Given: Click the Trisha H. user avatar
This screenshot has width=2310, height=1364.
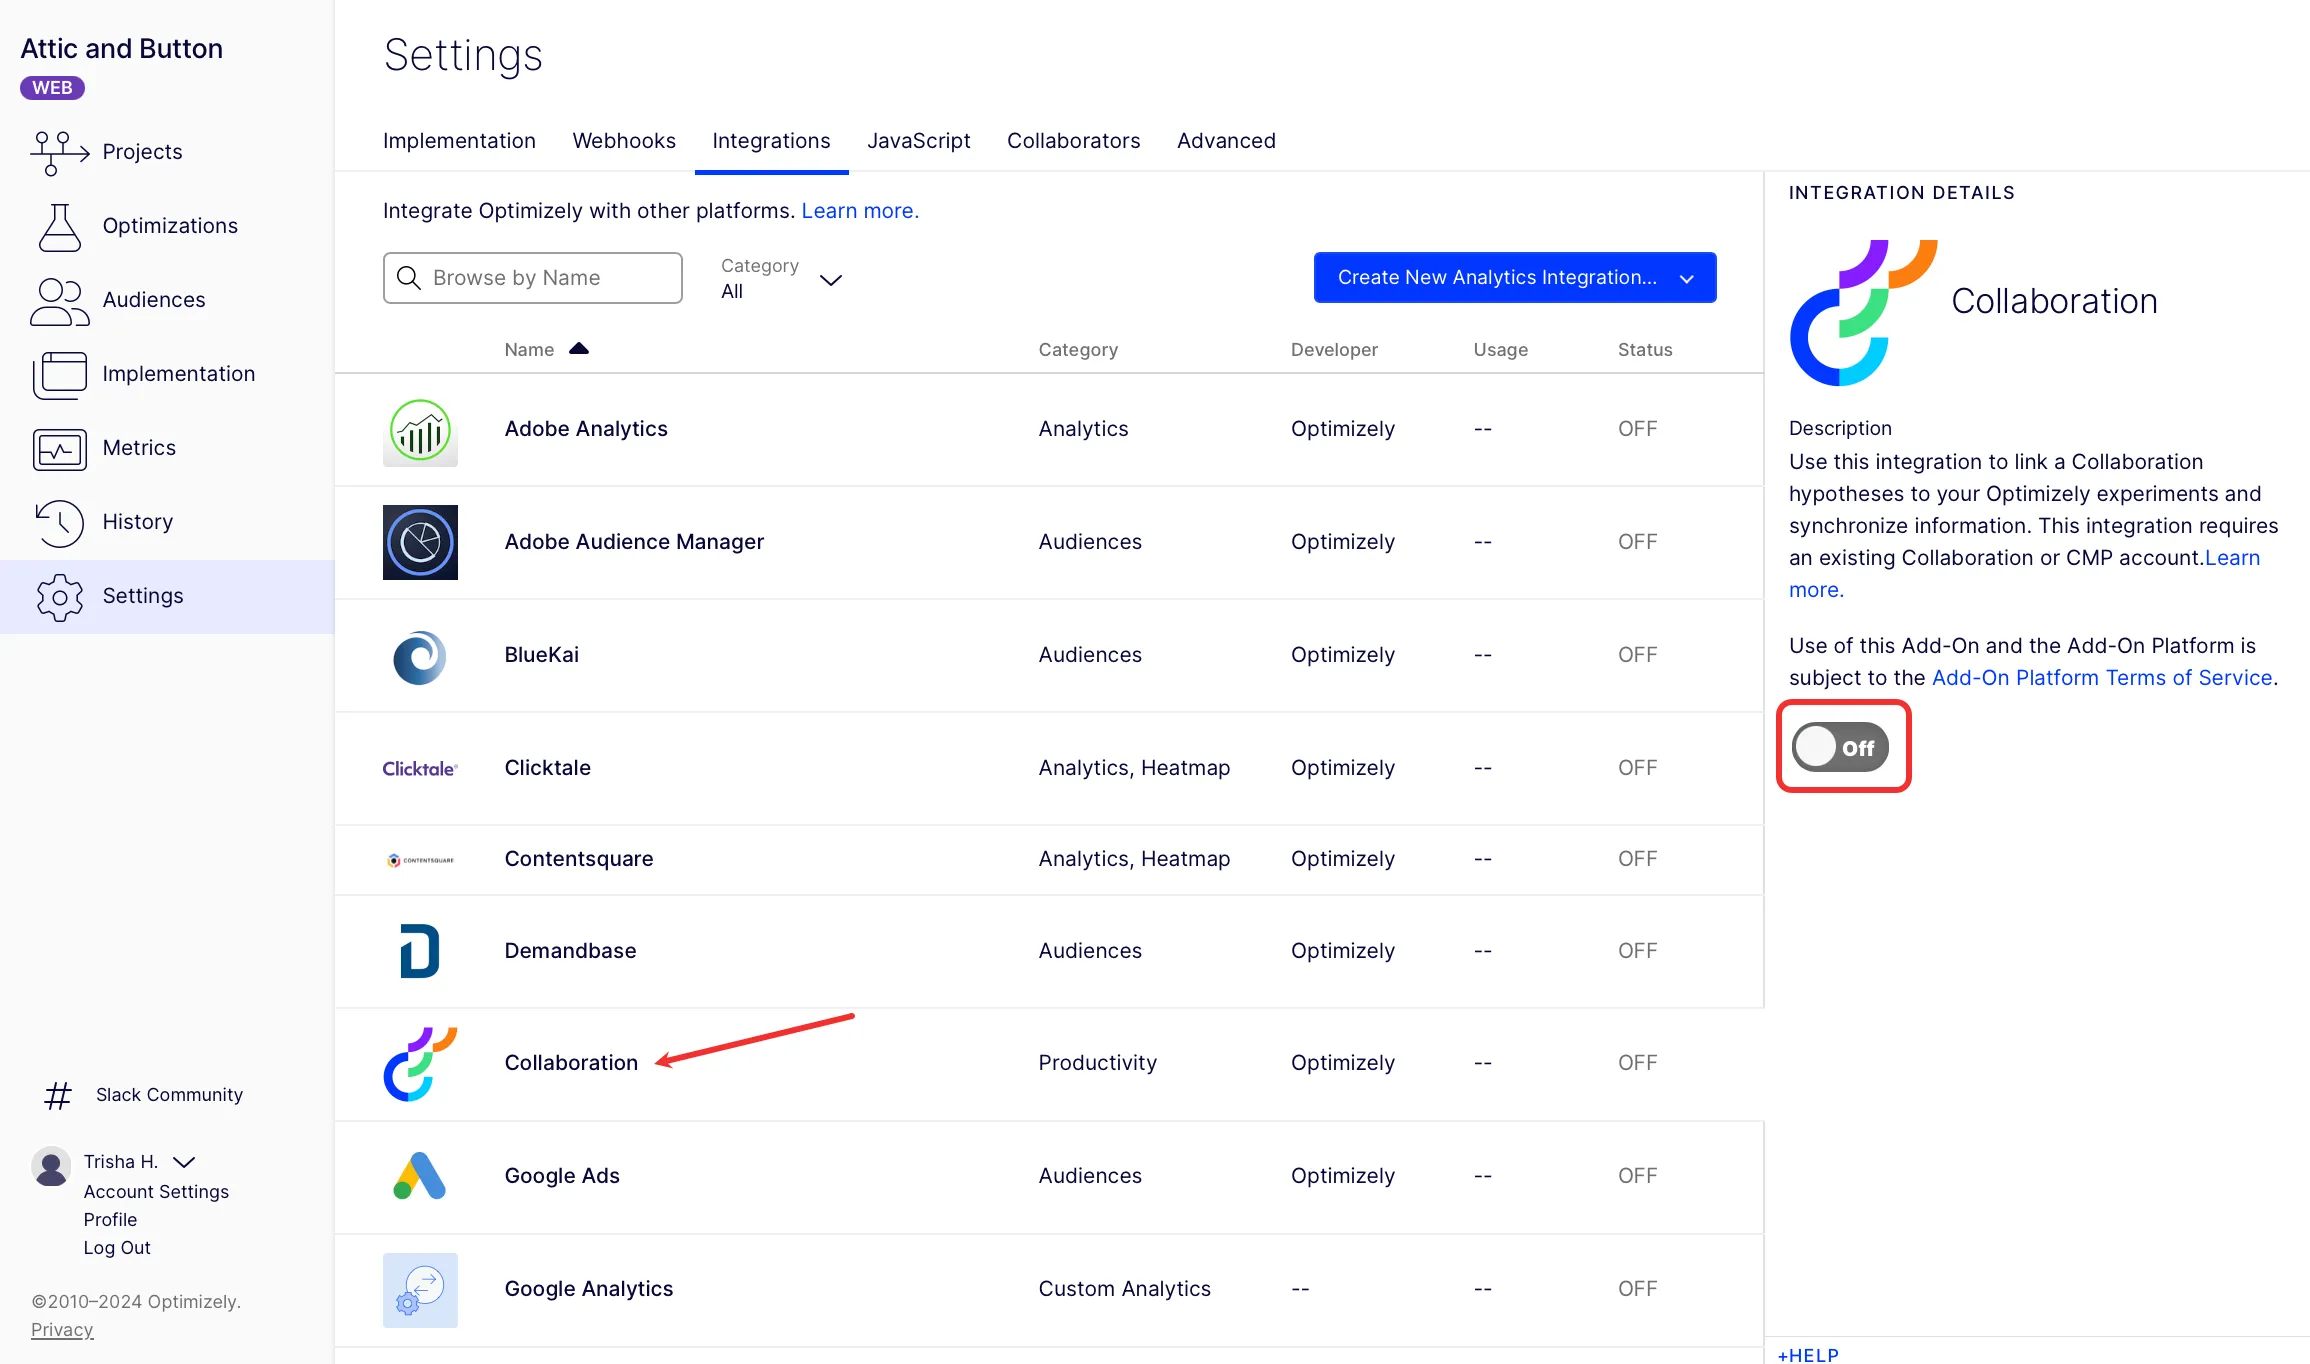Looking at the screenshot, I should pyautogui.click(x=51, y=1166).
